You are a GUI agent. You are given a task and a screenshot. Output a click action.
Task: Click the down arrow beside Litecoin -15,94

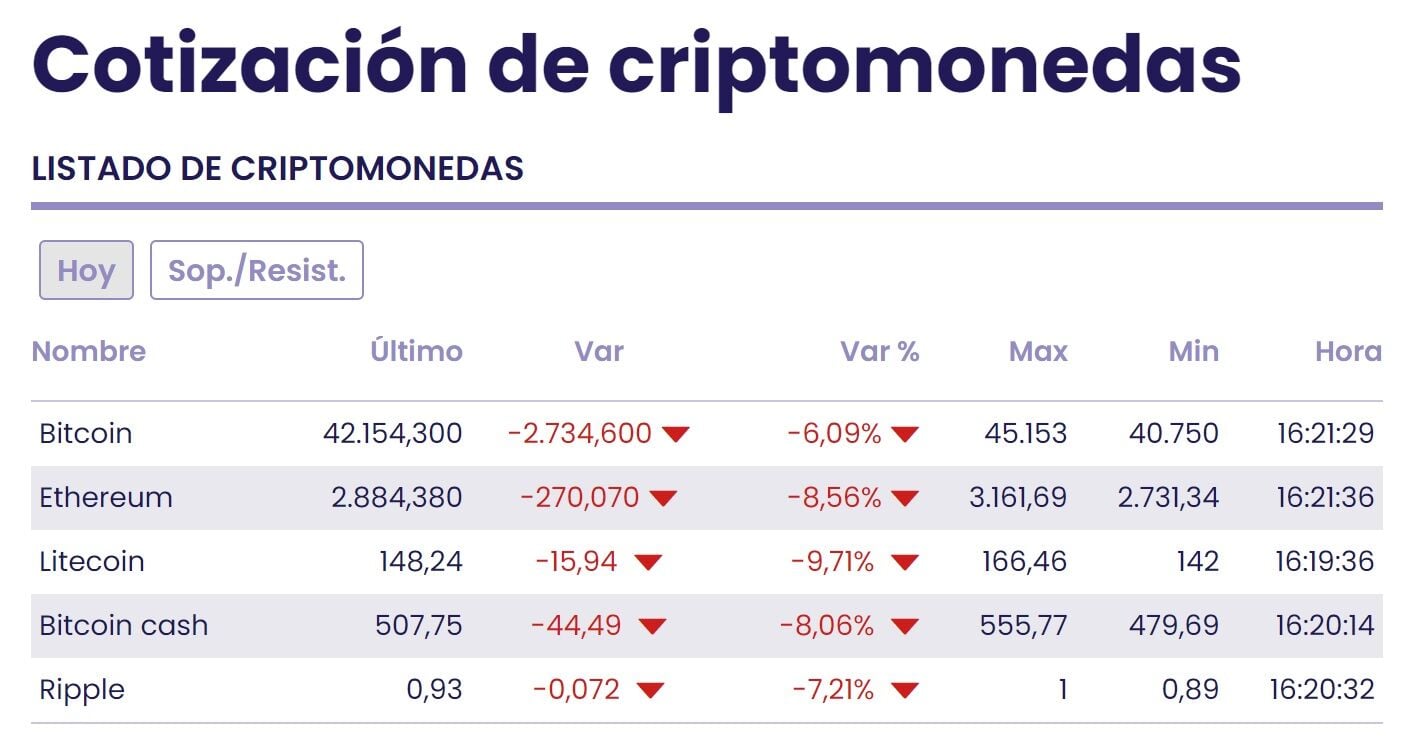click(648, 562)
